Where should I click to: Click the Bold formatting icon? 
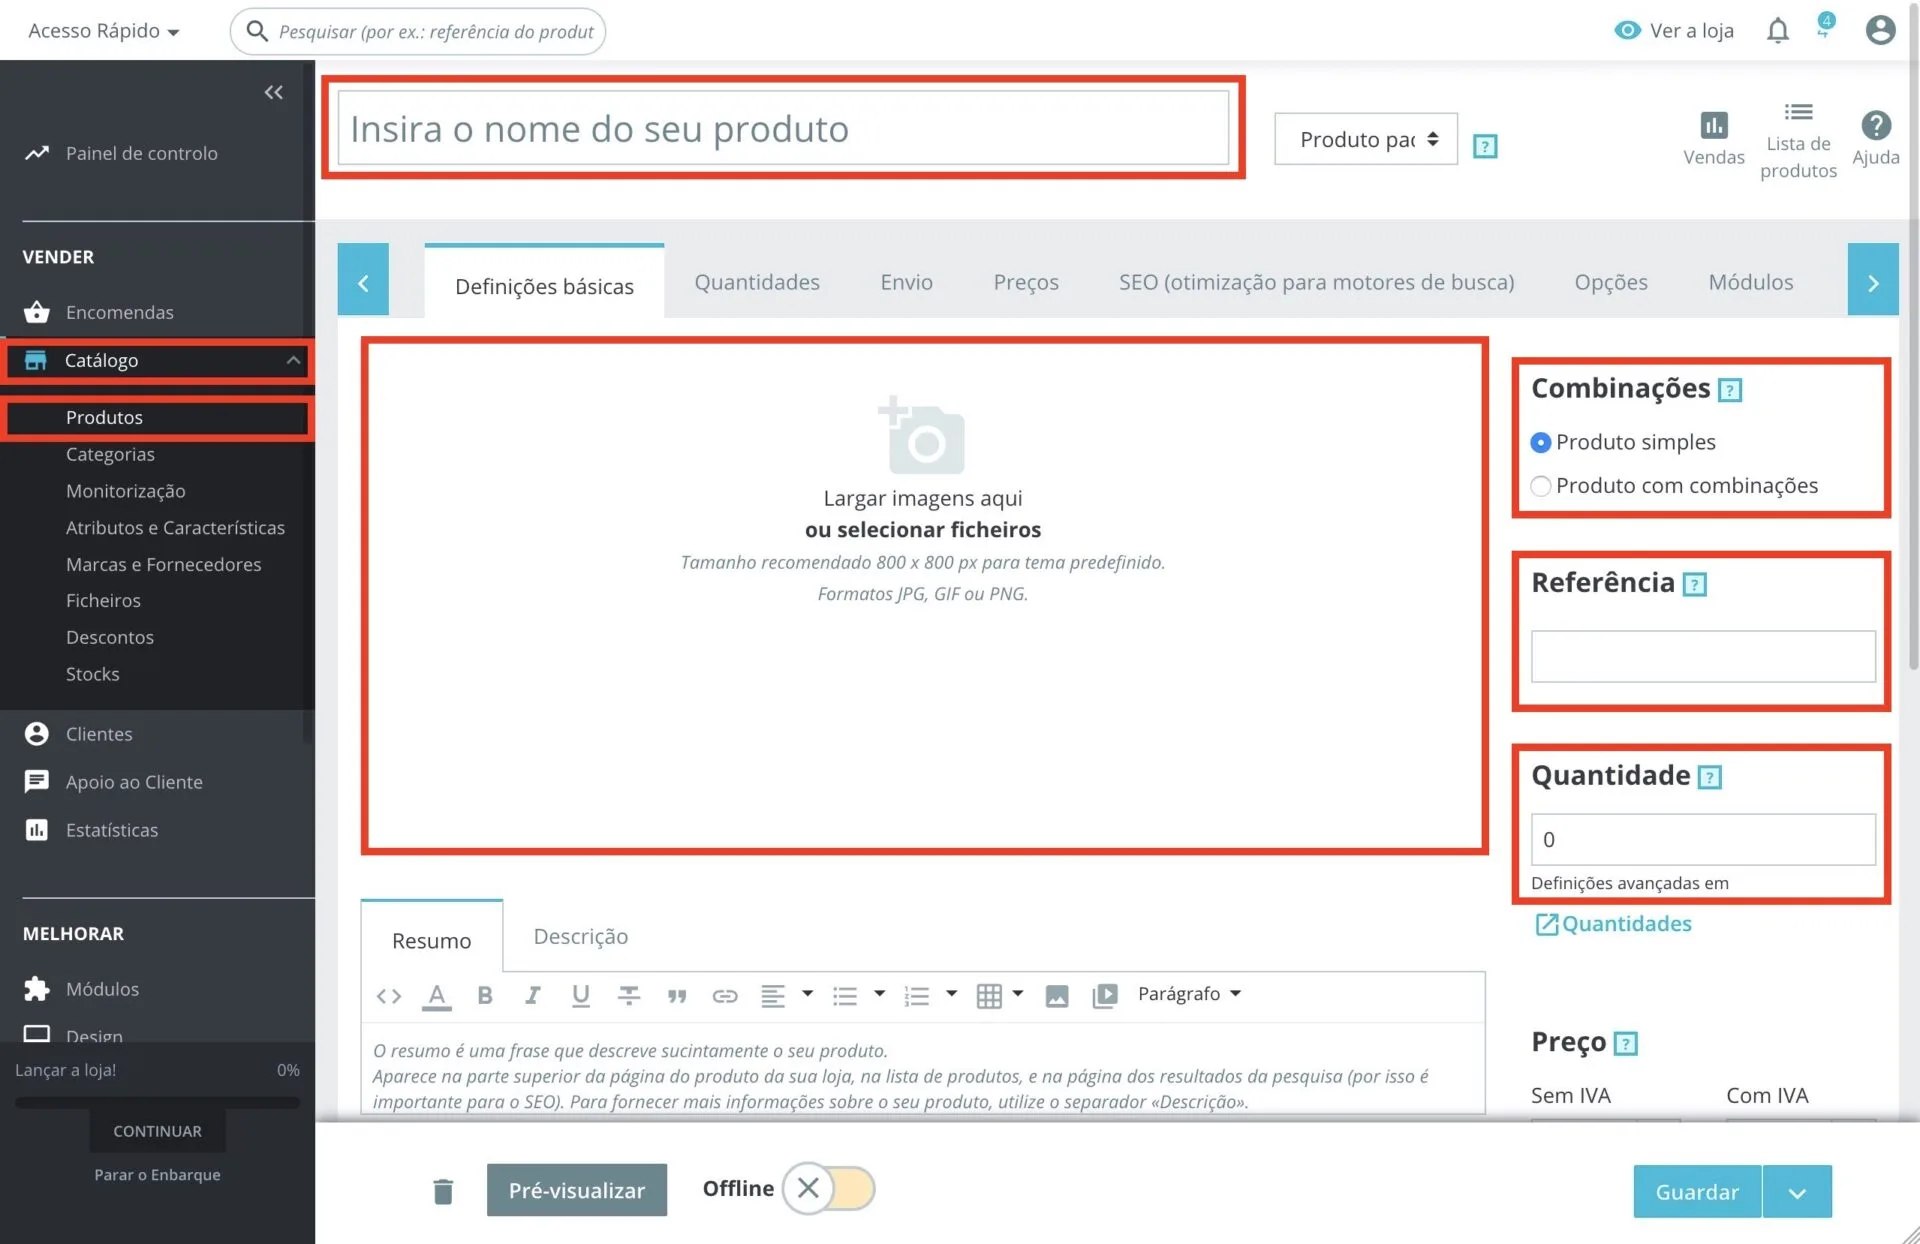pyautogui.click(x=485, y=995)
